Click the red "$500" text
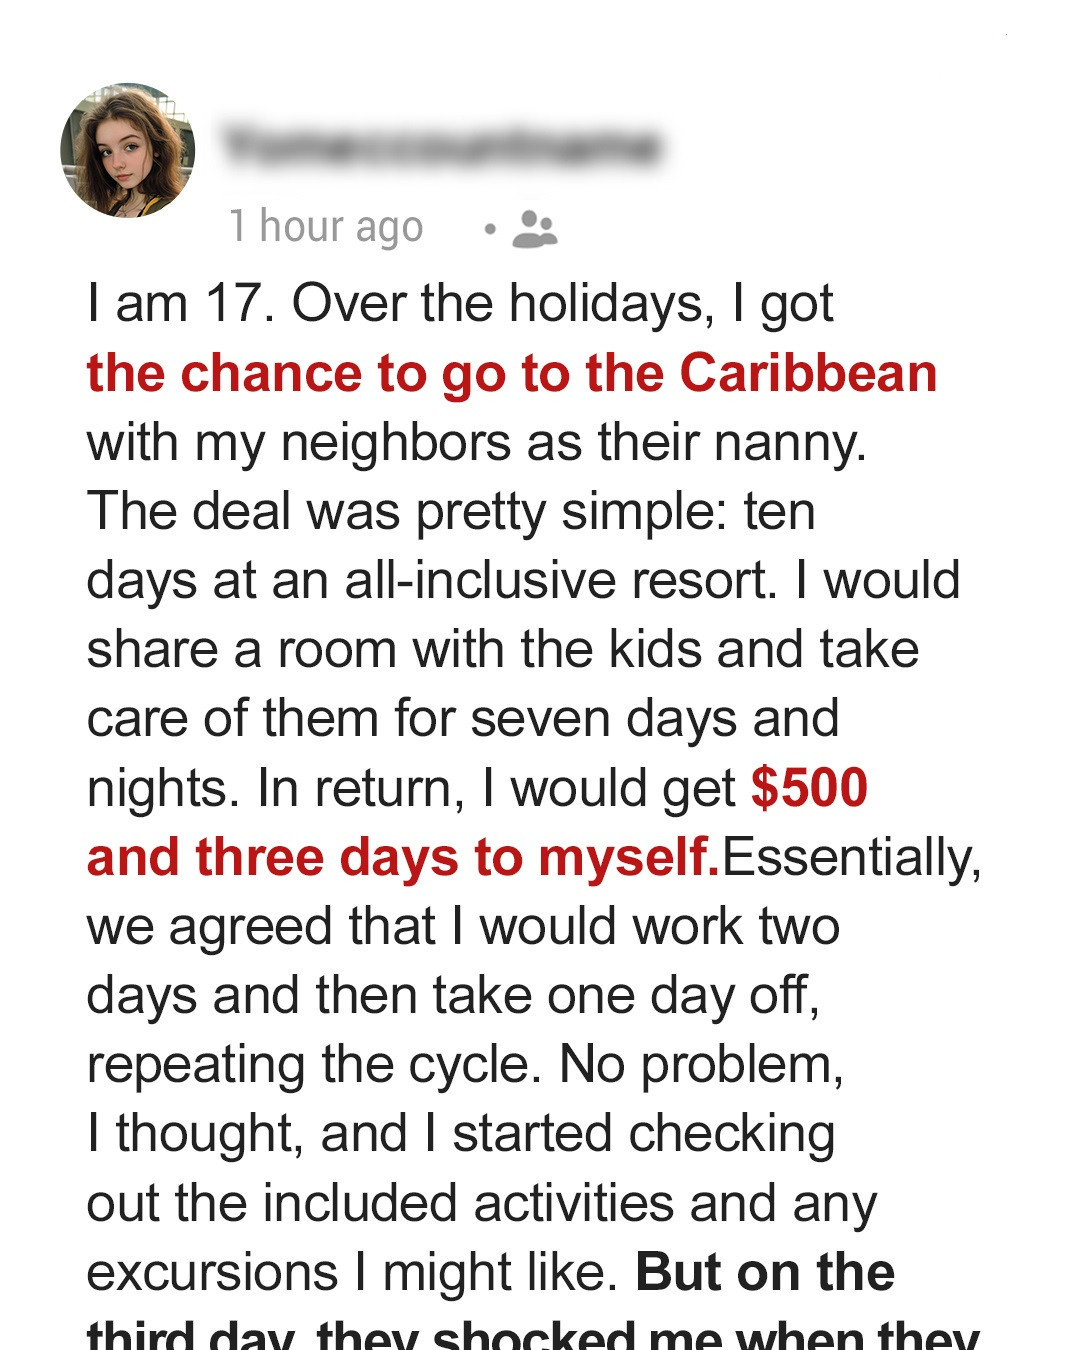1080x1350 pixels. (x=809, y=788)
